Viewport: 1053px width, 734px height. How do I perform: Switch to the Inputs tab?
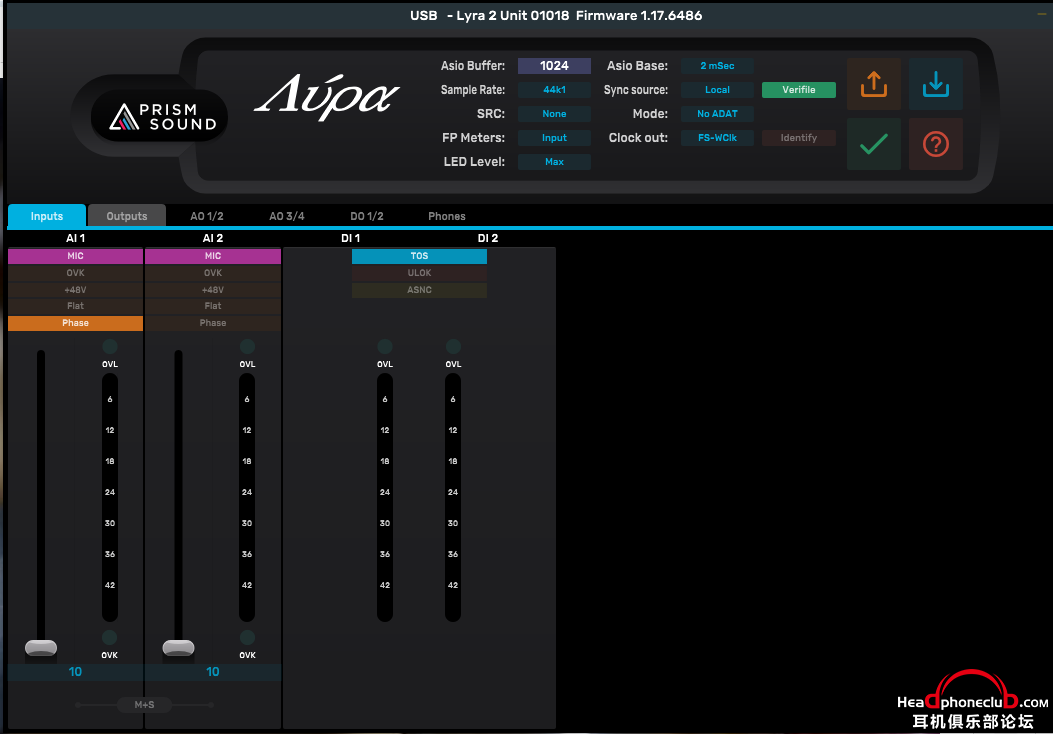click(46, 216)
